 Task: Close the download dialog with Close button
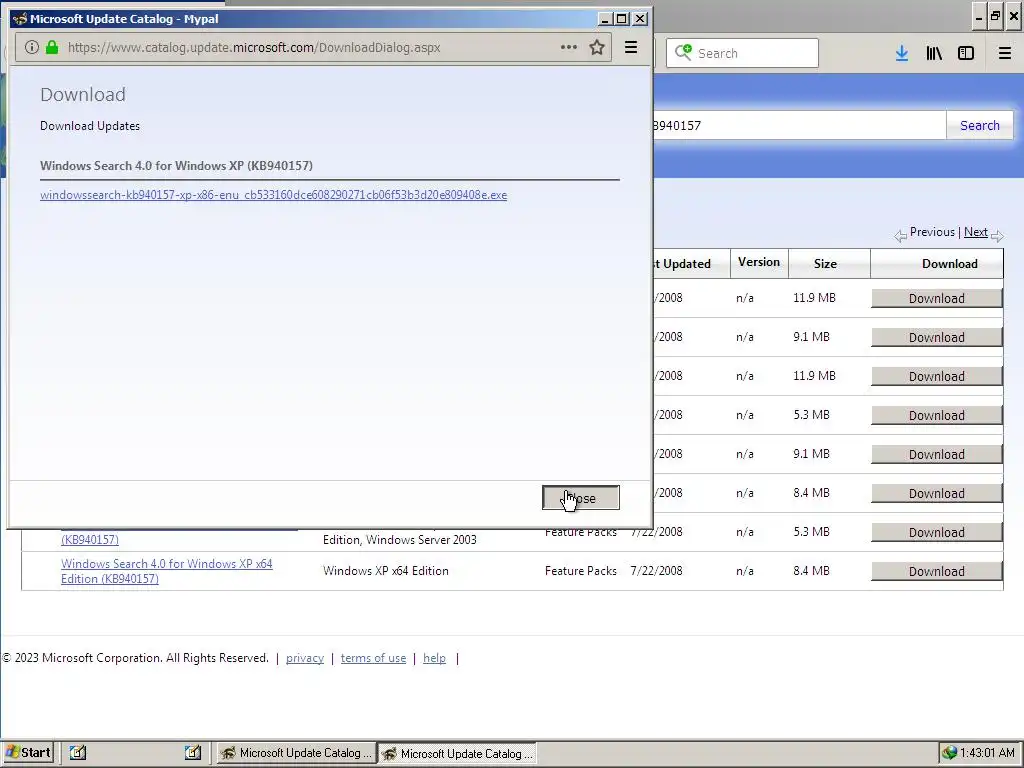coord(581,498)
